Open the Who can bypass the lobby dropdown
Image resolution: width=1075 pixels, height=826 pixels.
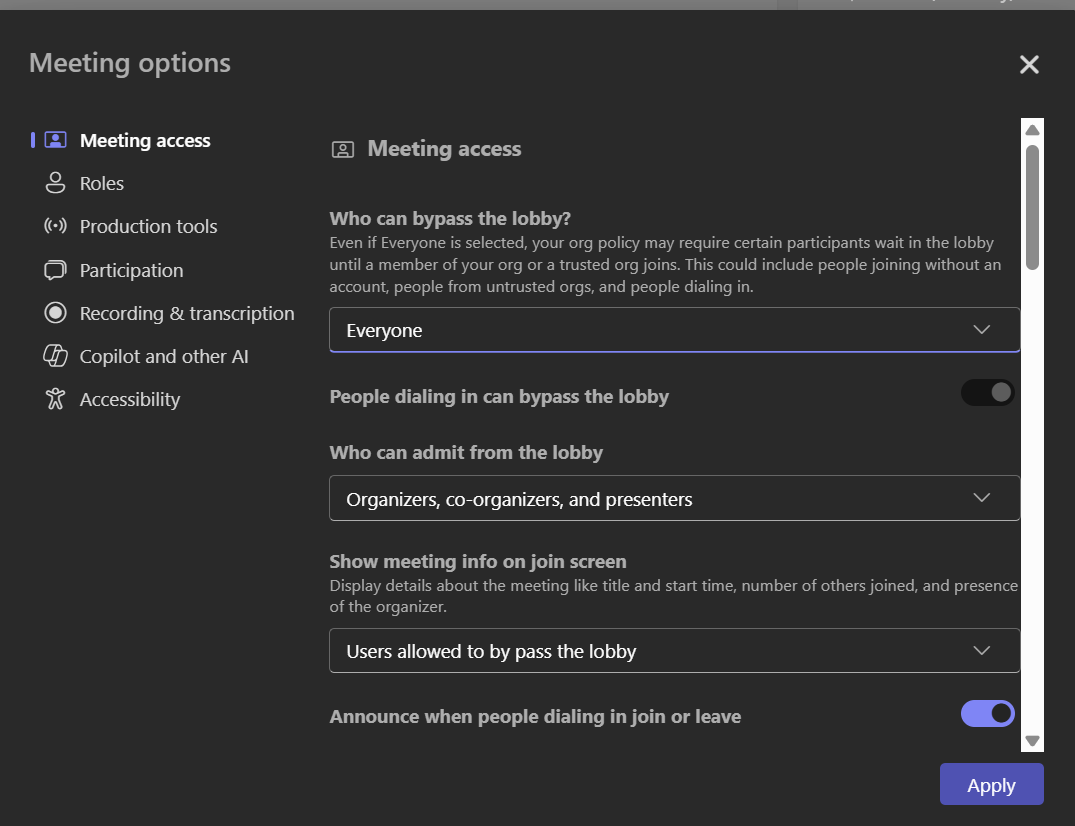[675, 330]
